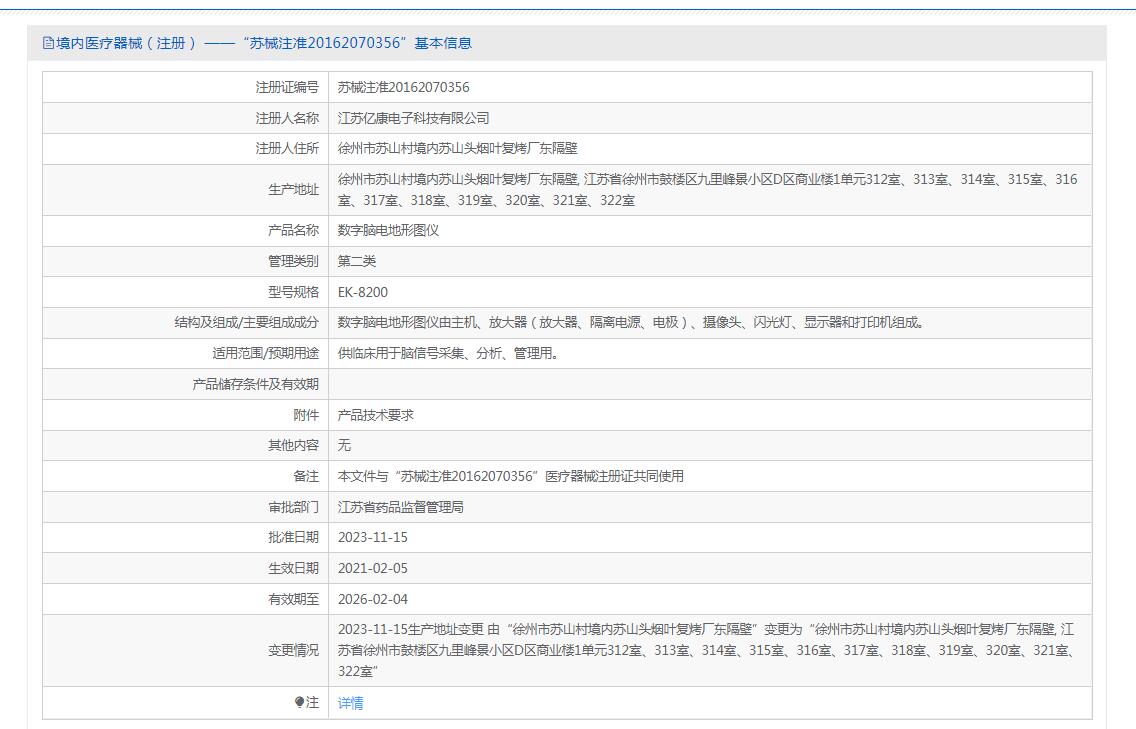Click the expiry date 2026-02-04

(373, 599)
